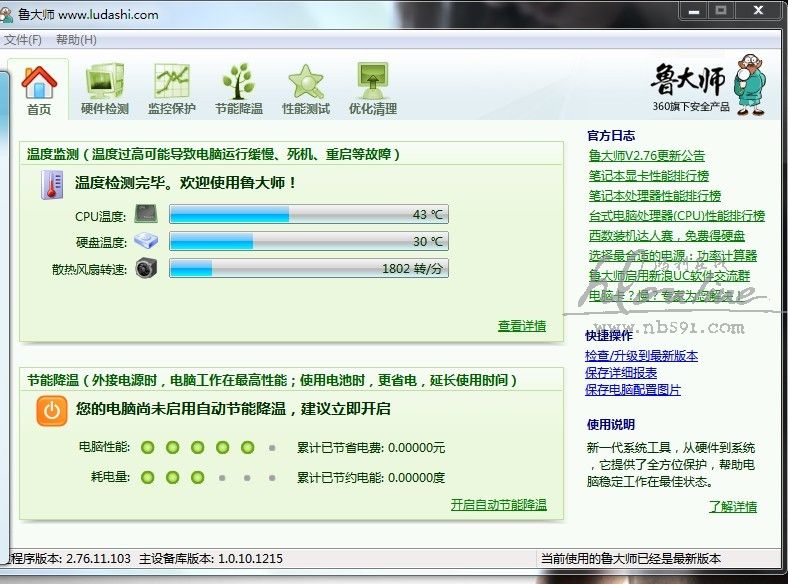
Task: Click the thermometer temperature icon
Action: (x=51, y=185)
